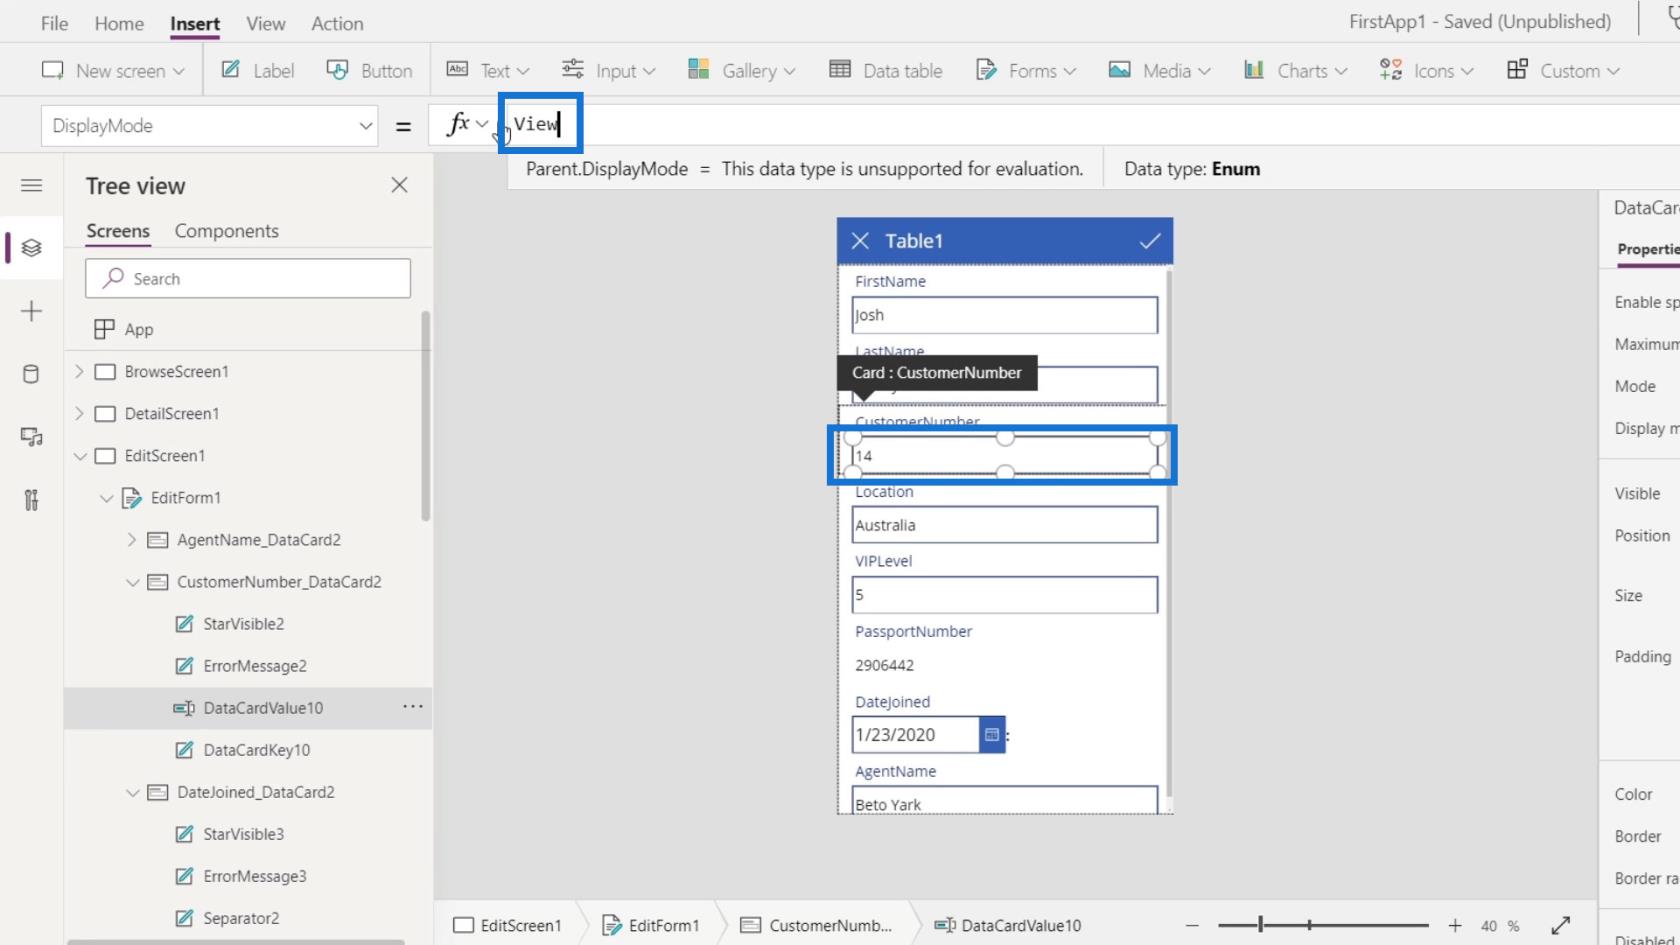This screenshot has width=1680, height=945.
Task: Close the Tree view panel
Action: pos(399,185)
